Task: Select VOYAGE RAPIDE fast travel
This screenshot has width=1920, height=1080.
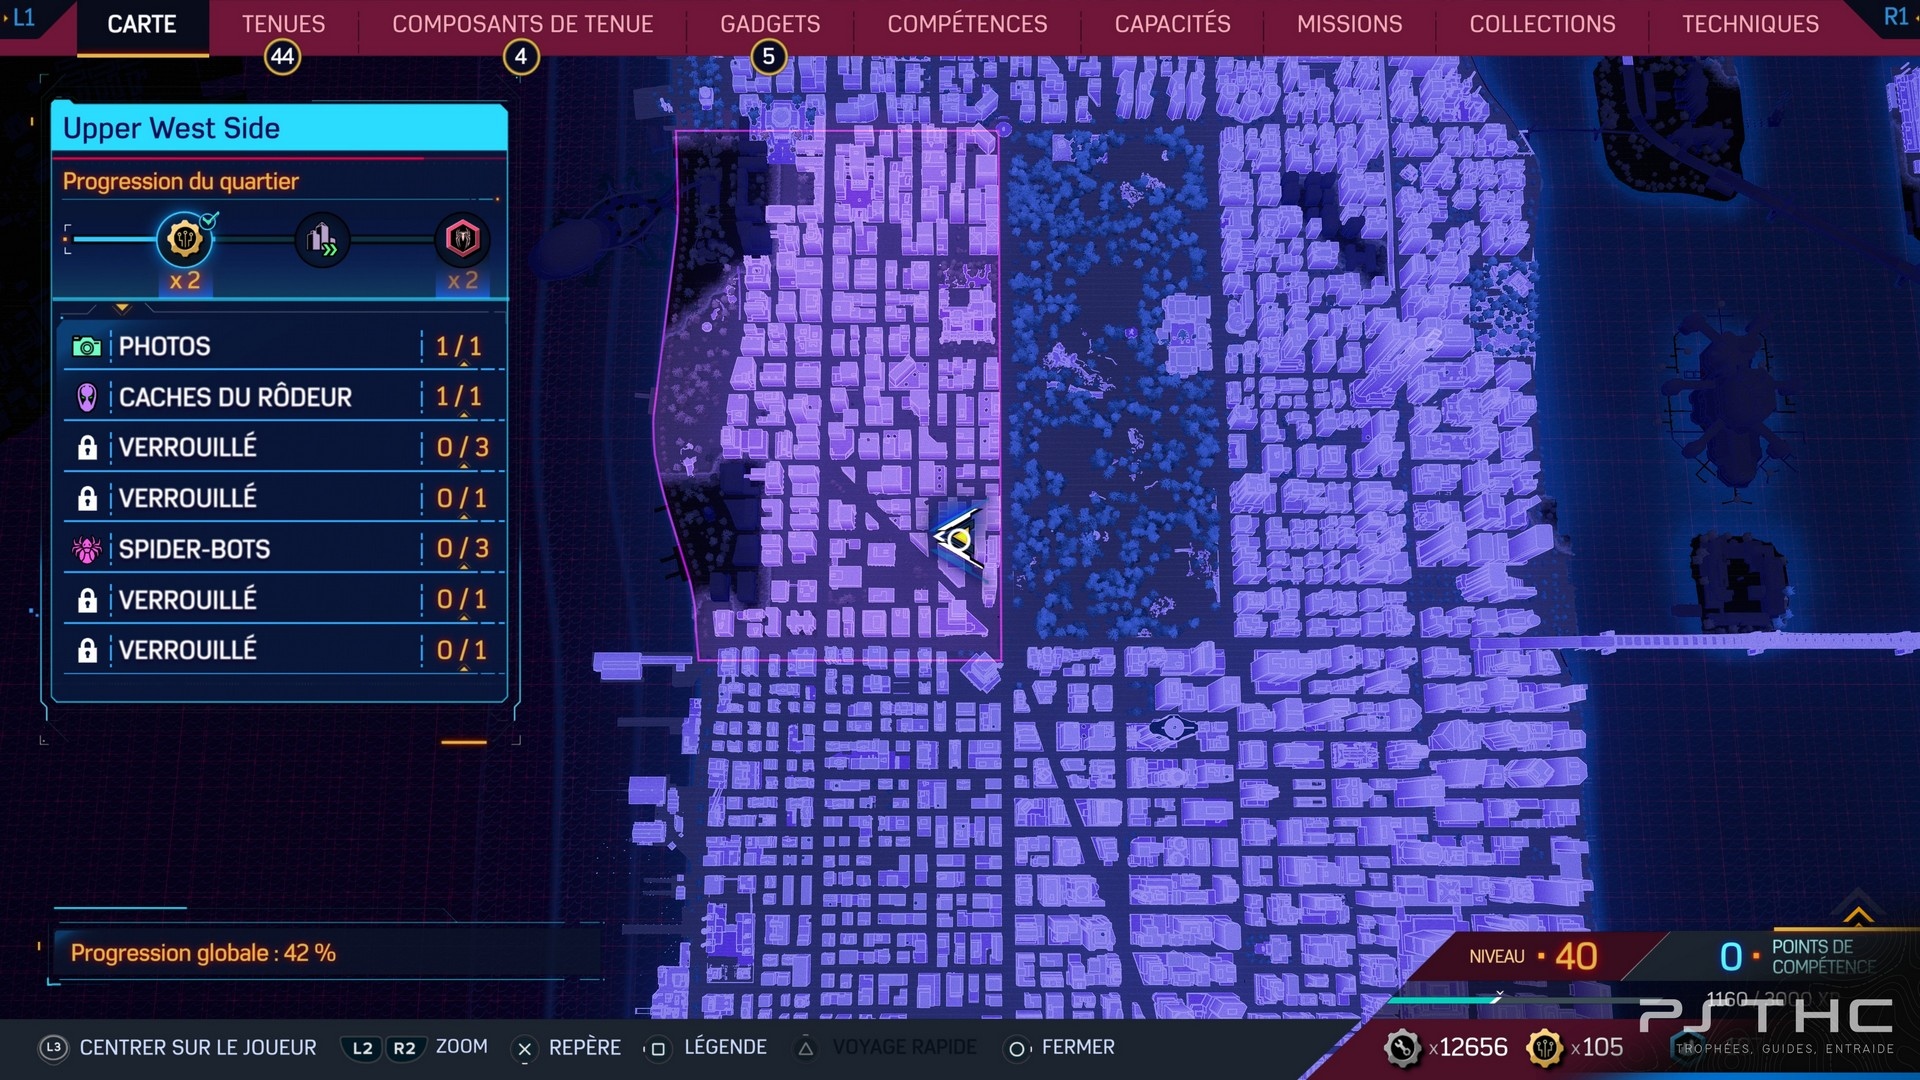Action: click(904, 1047)
